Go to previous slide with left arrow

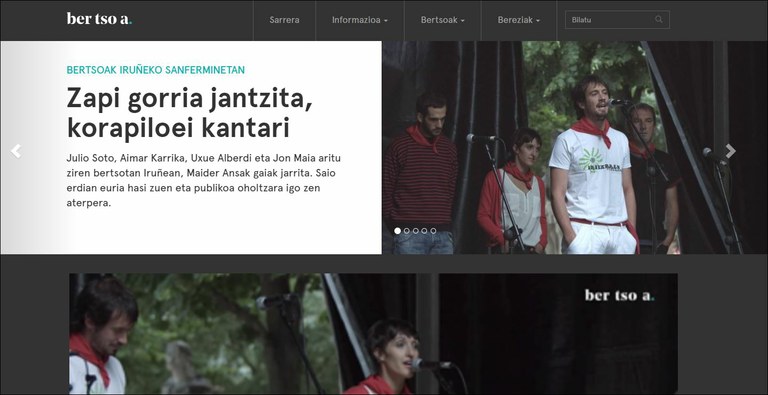(x=16, y=151)
